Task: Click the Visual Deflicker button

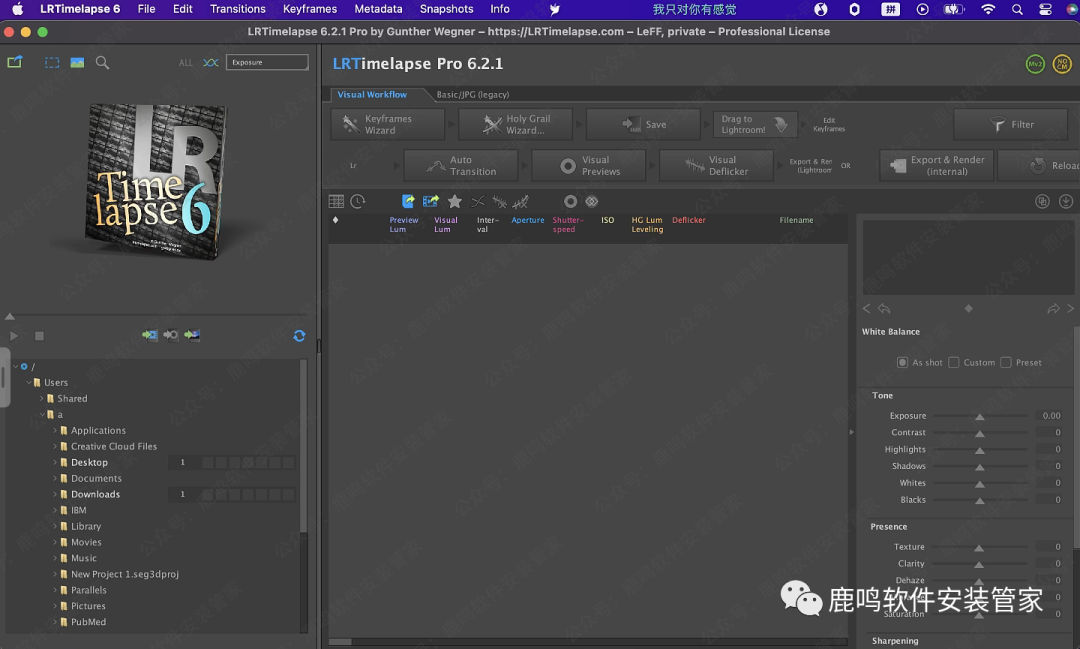Action: [715, 165]
